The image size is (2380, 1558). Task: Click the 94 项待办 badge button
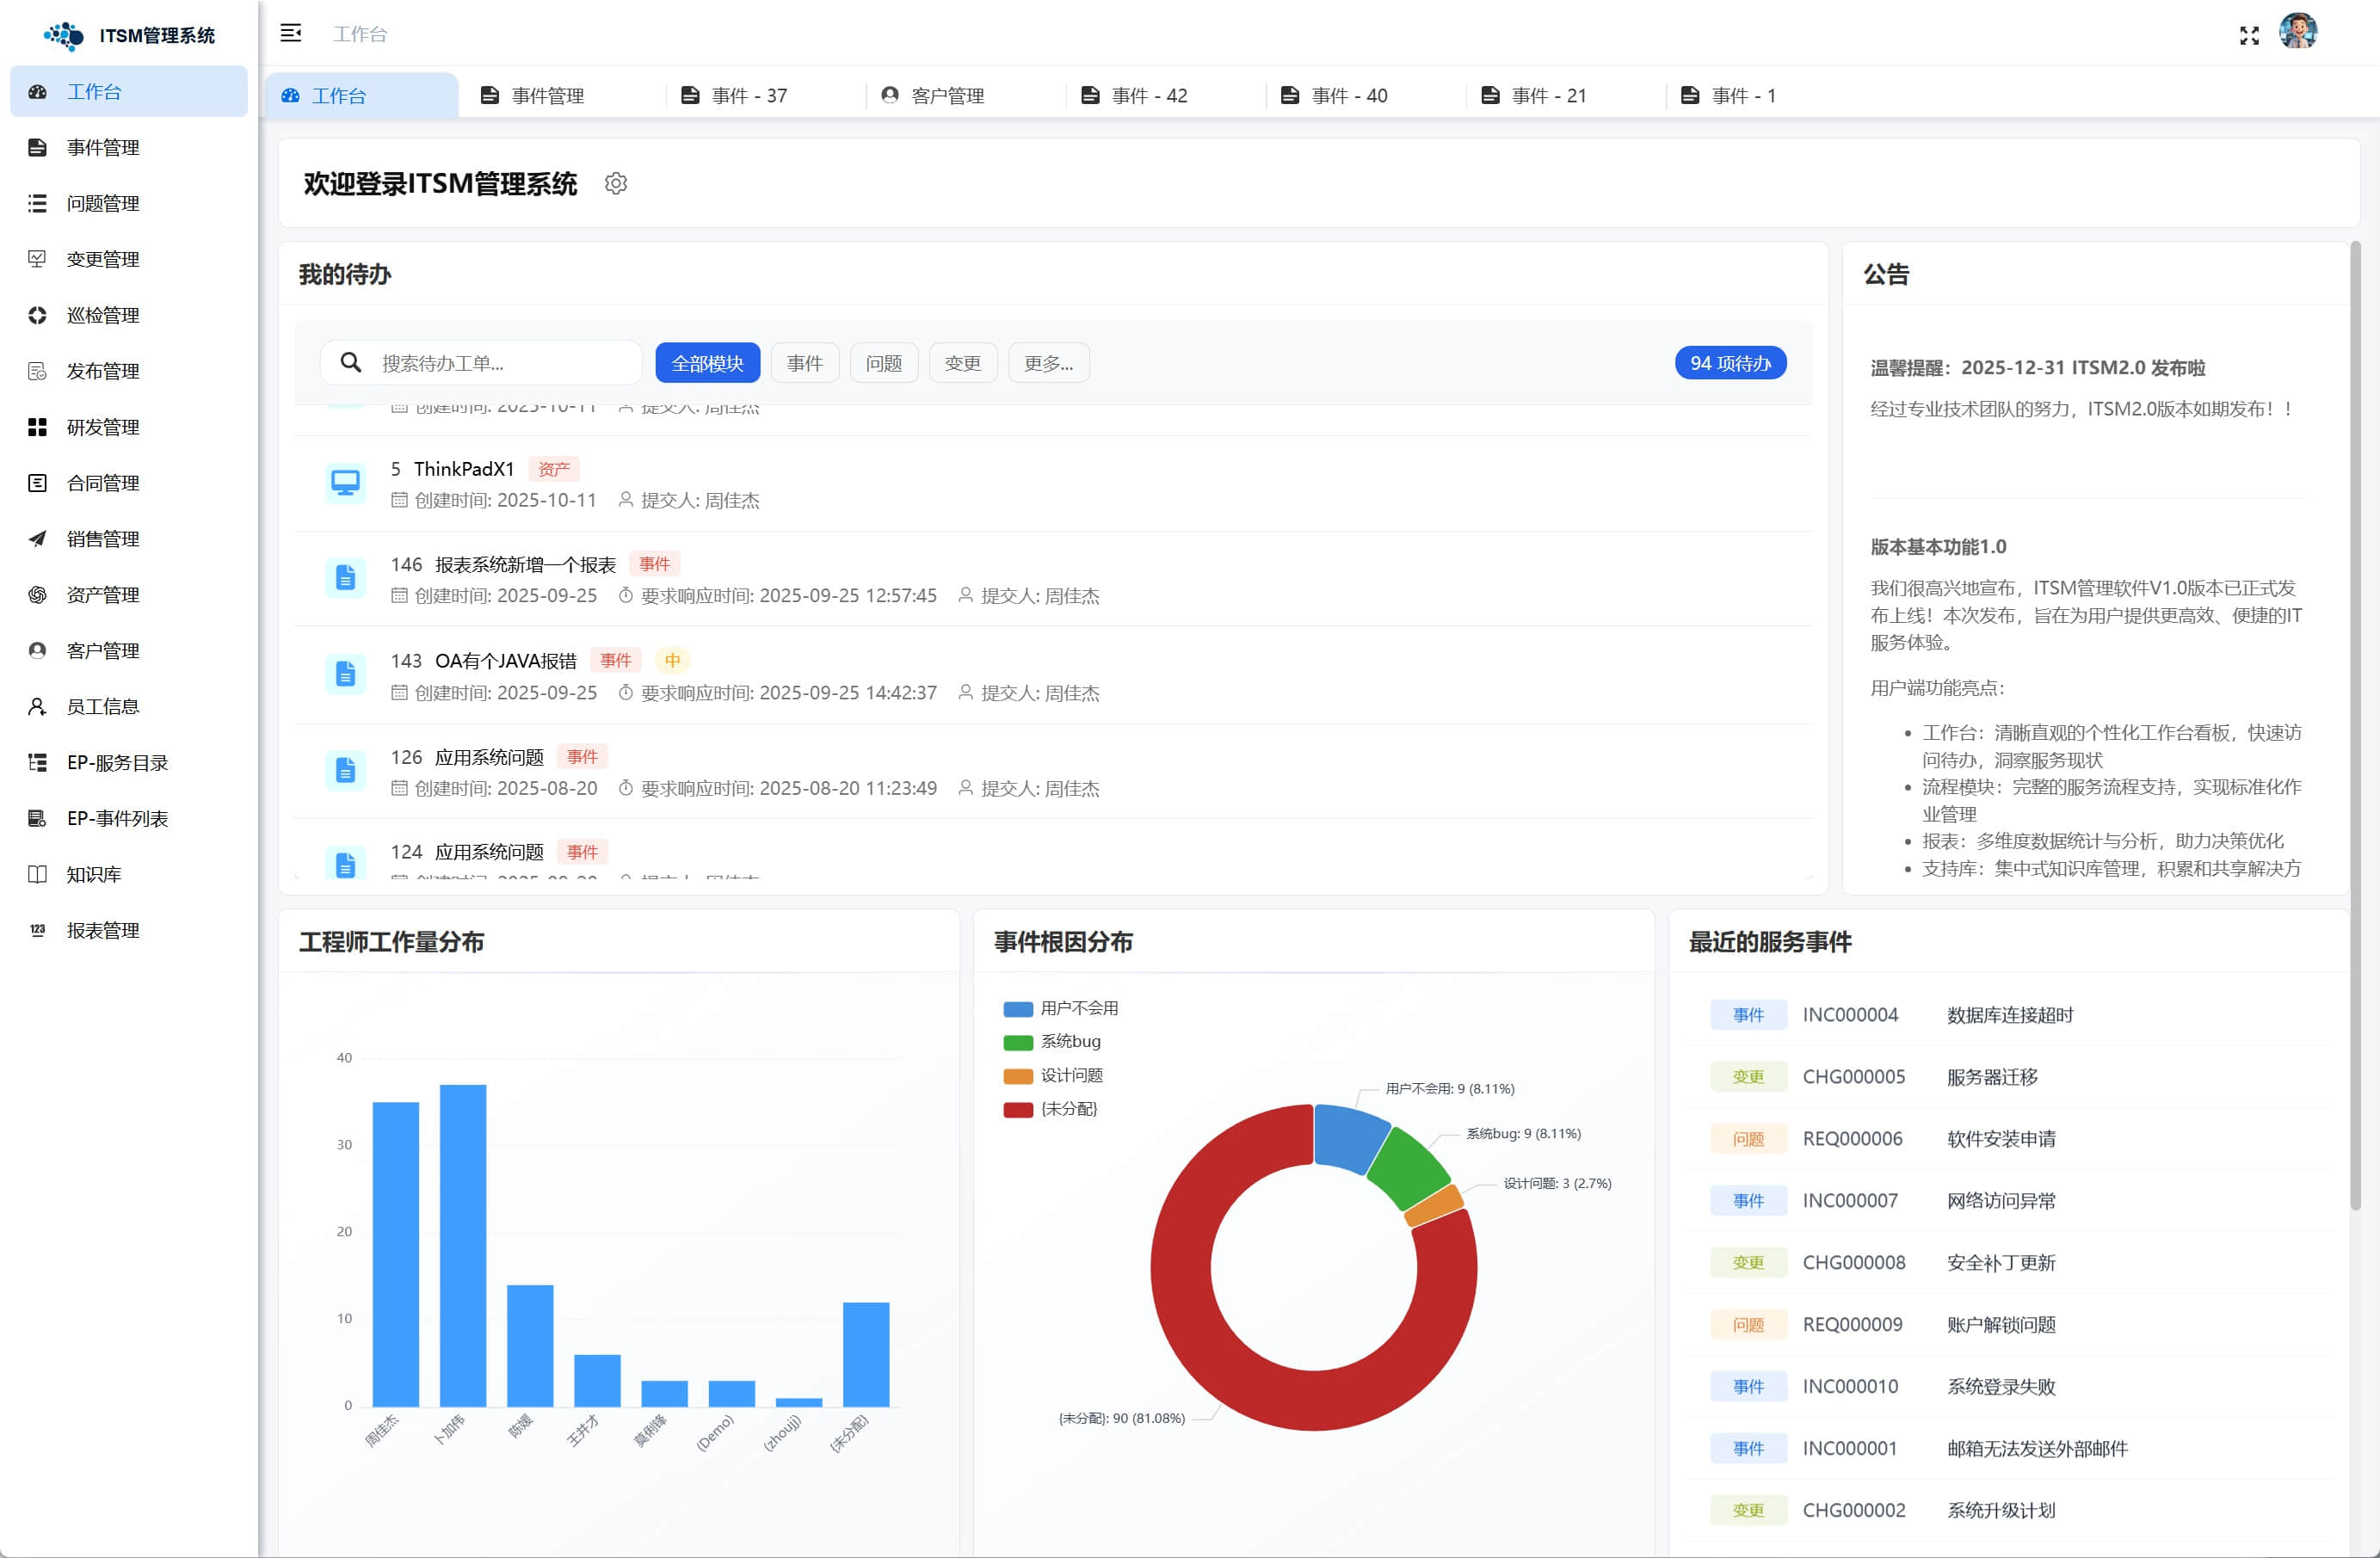click(1730, 363)
